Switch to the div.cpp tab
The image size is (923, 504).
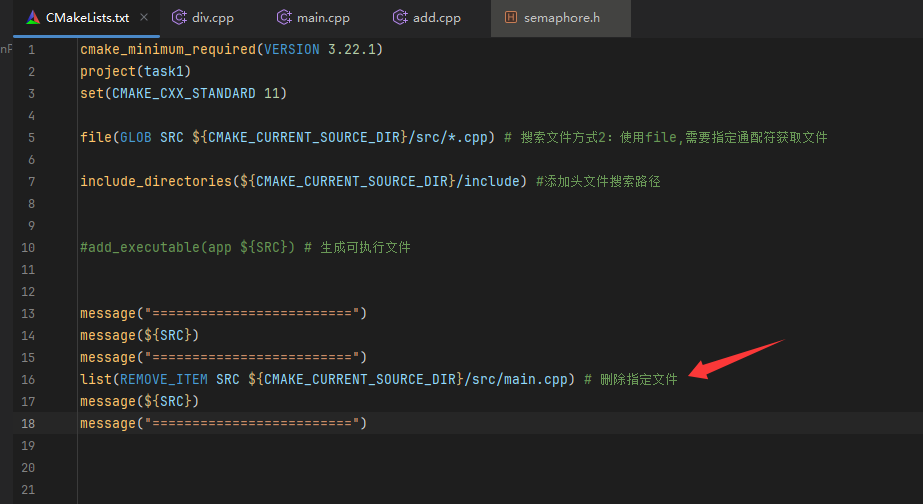212,18
